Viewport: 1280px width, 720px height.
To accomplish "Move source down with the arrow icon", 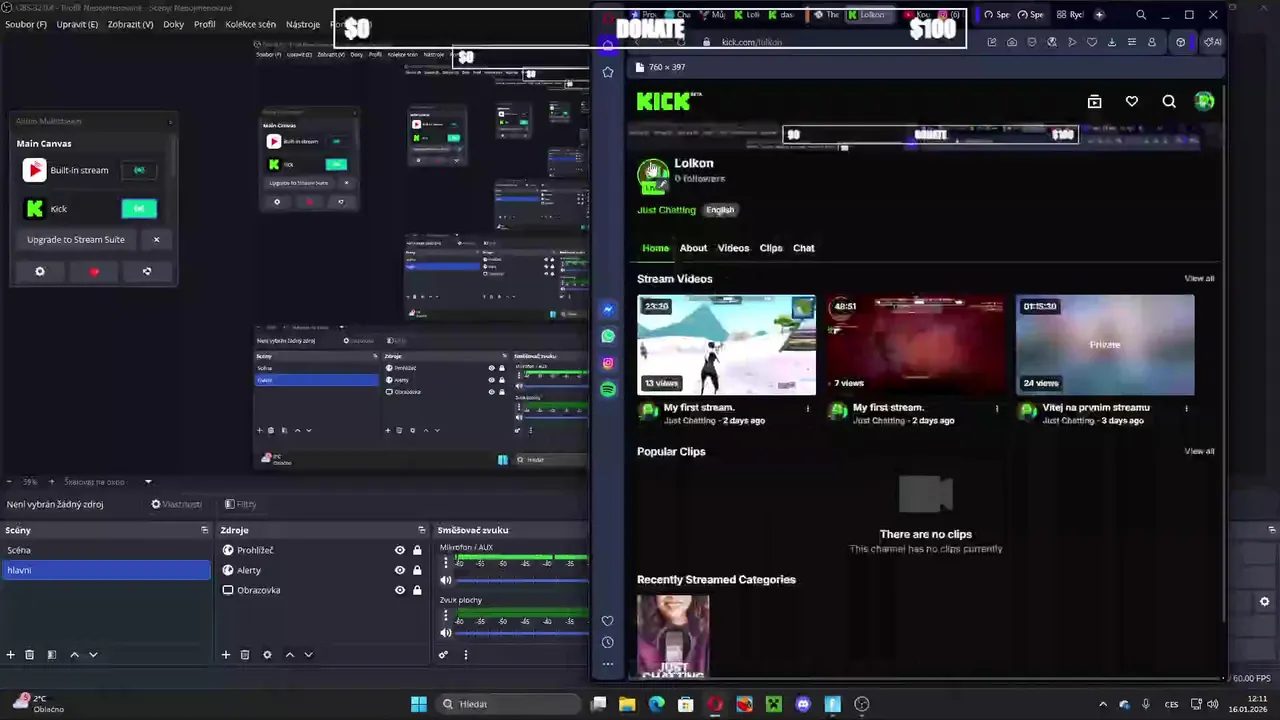I will click(x=308, y=655).
